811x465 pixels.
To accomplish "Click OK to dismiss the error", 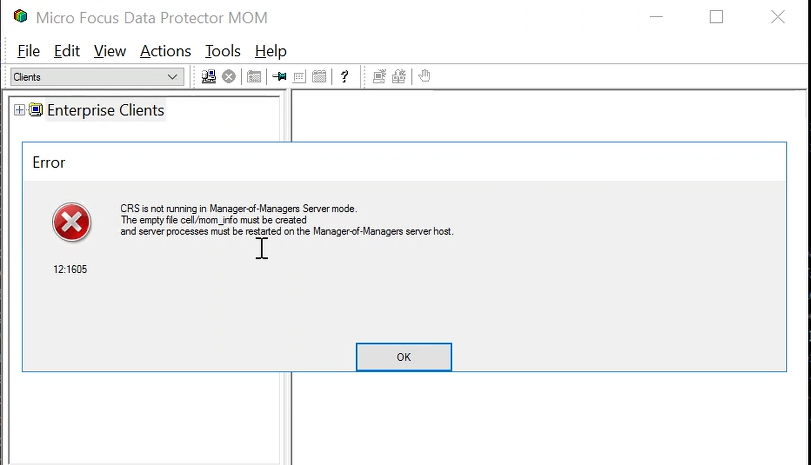I will [404, 357].
